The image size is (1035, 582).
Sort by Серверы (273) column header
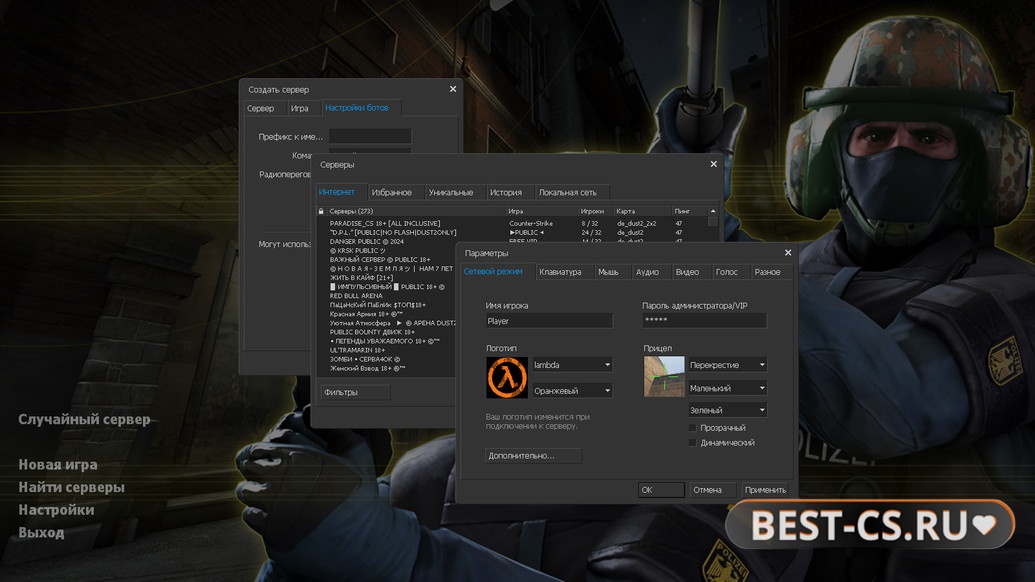[416, 211]
